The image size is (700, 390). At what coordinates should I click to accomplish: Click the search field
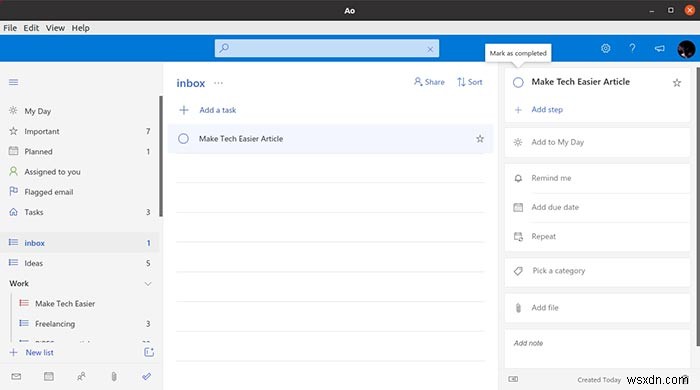327,48
